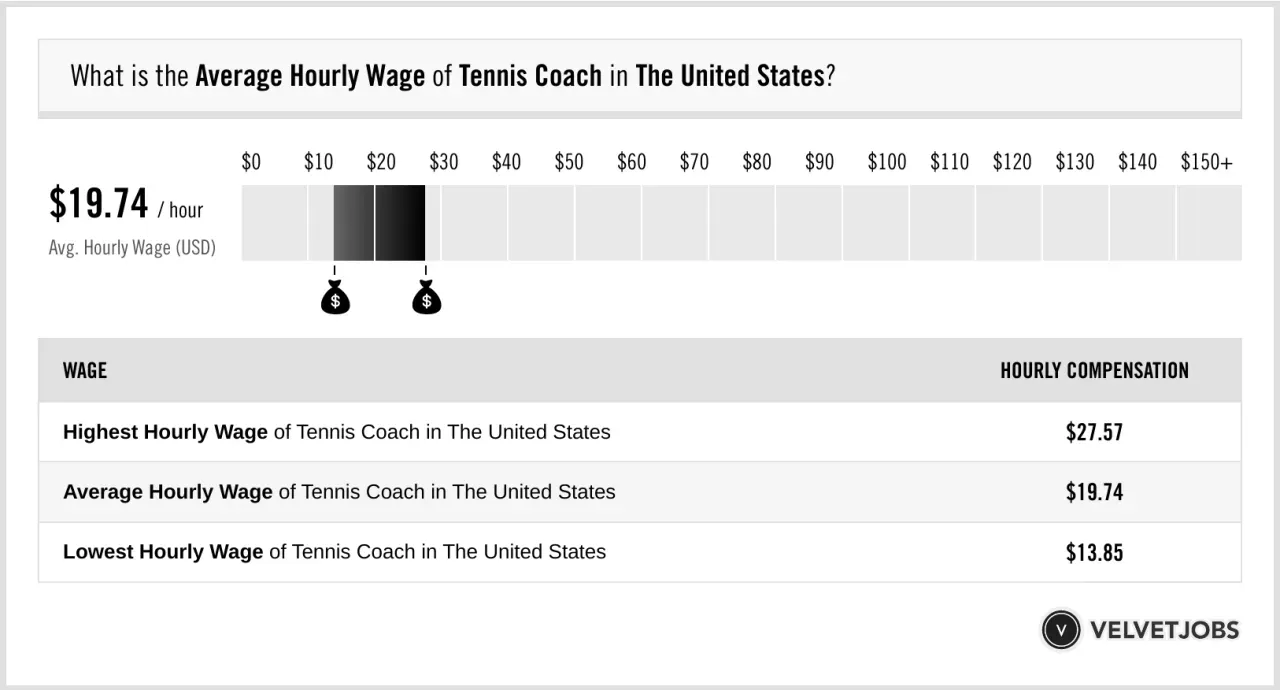Click the dark wage range bar

380,223
